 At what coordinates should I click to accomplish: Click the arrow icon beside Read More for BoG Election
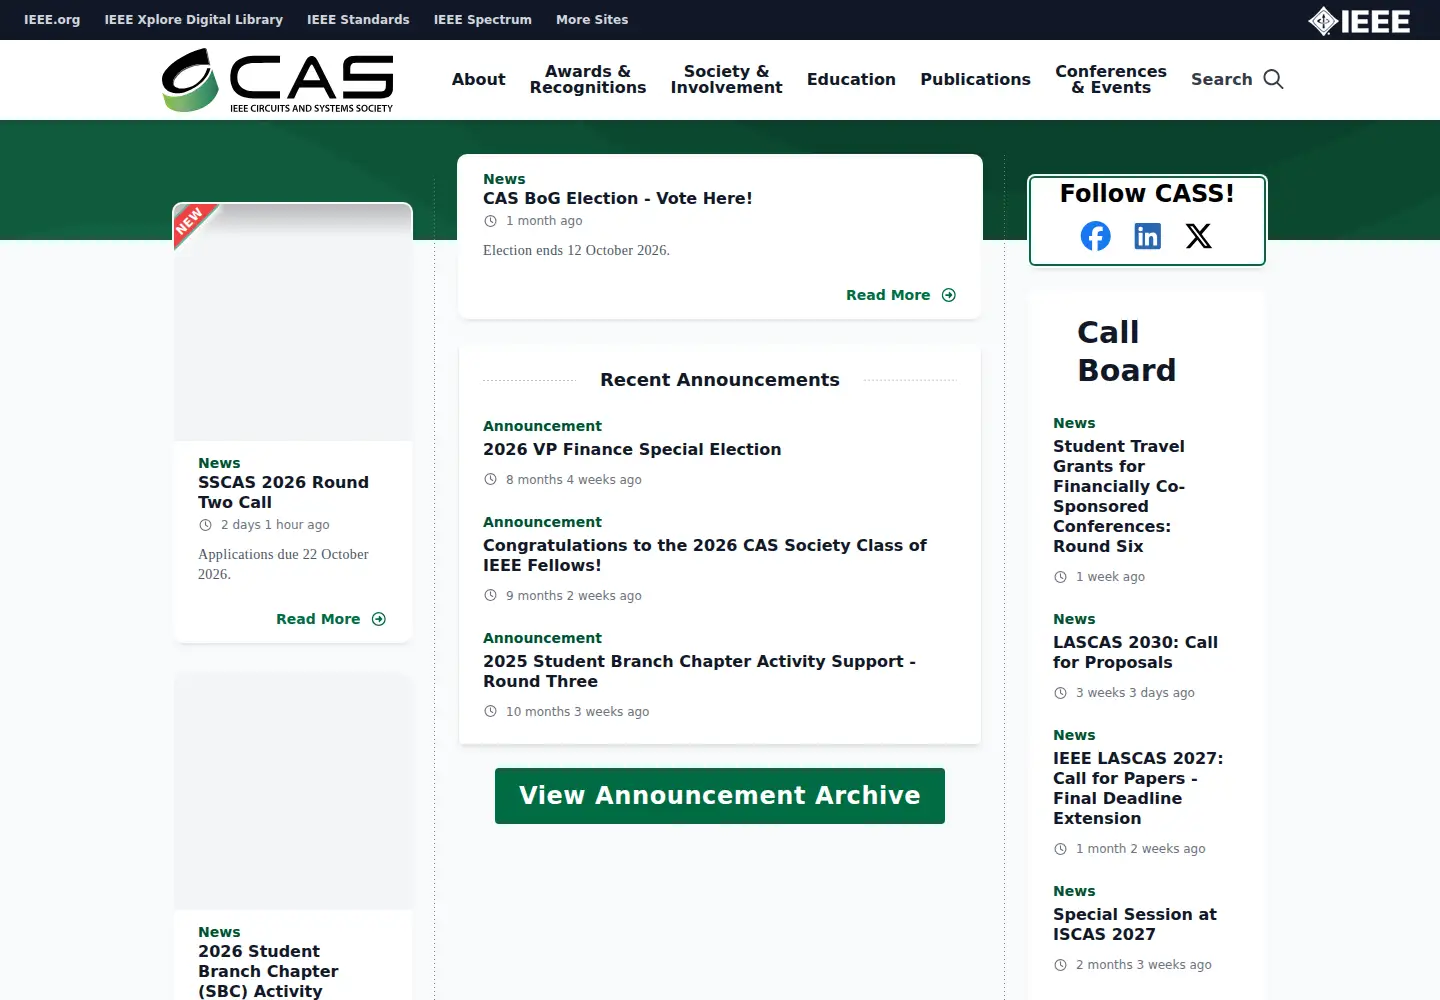[949, 295]
